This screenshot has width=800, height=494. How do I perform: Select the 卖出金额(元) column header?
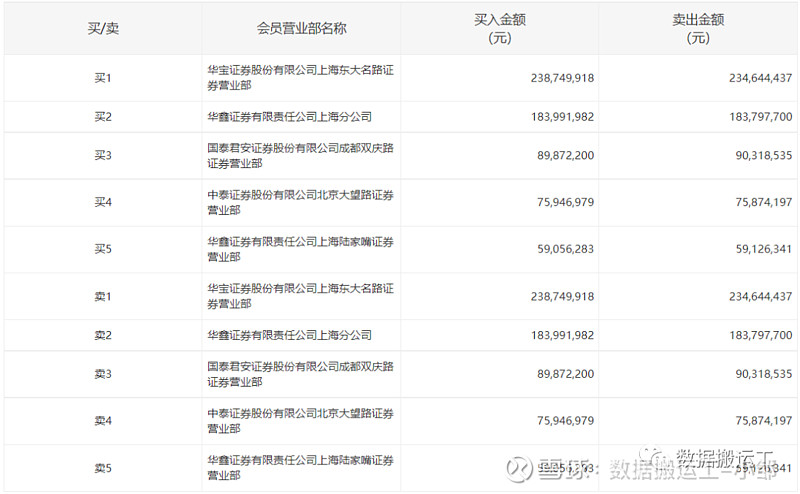pyautogui.click(x=698, y=29)
